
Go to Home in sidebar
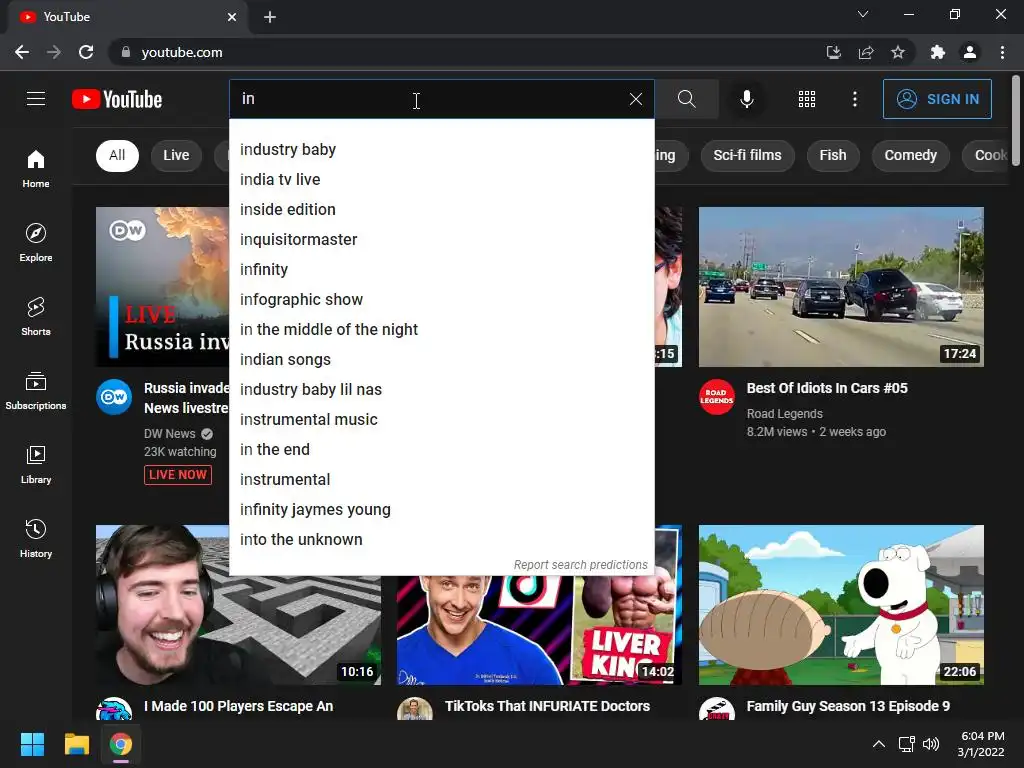36,168
